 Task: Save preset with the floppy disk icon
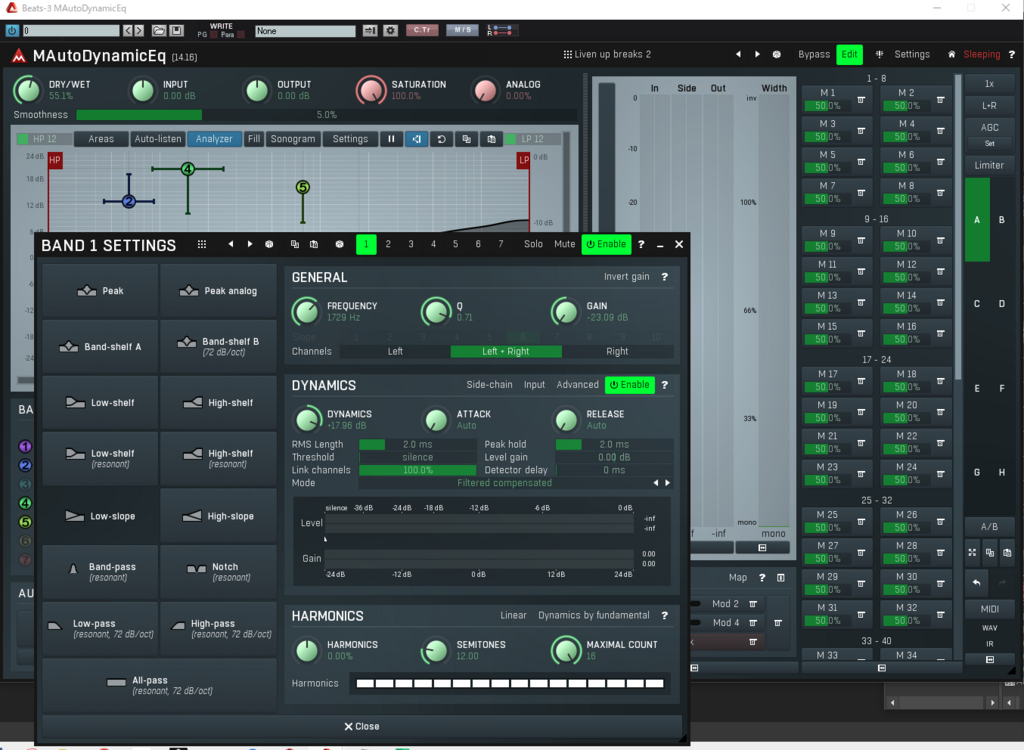click(x=176, y=31)
